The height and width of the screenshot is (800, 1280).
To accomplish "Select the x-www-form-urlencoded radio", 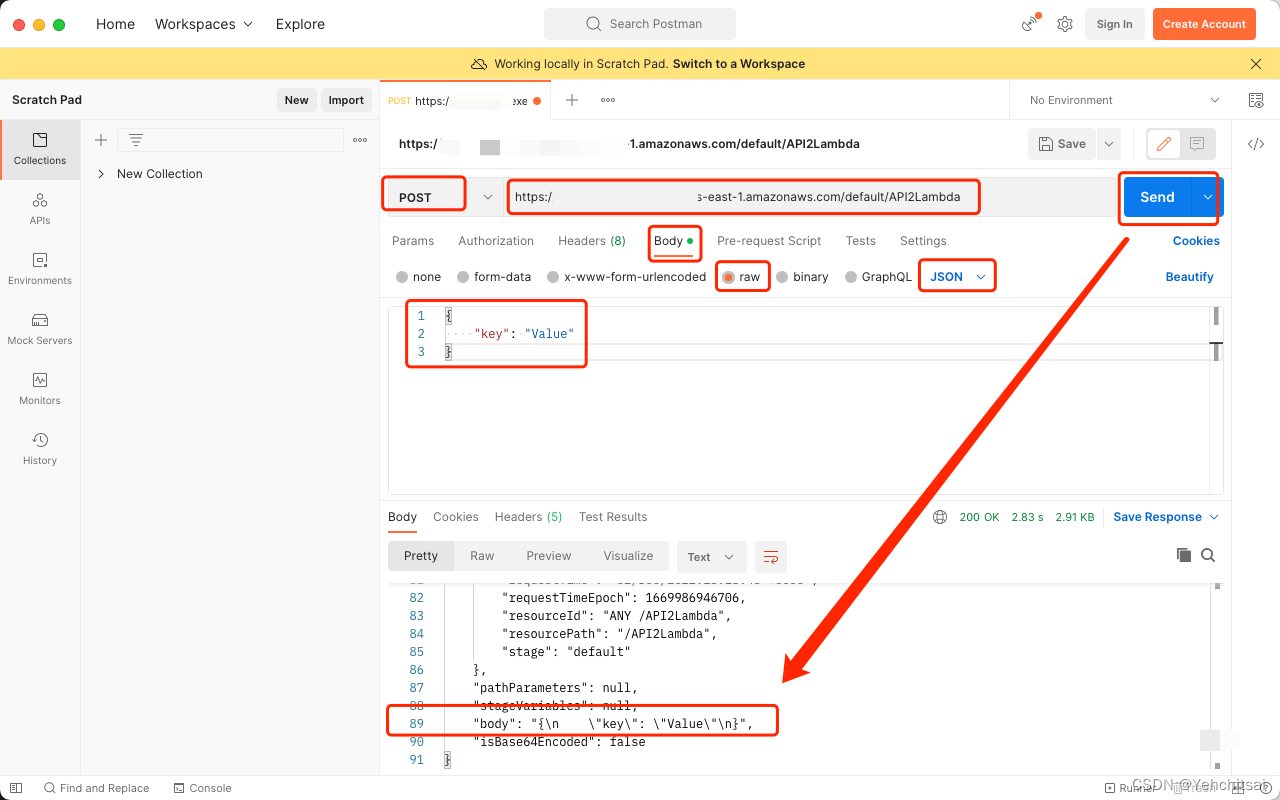I will click(553, 277).
